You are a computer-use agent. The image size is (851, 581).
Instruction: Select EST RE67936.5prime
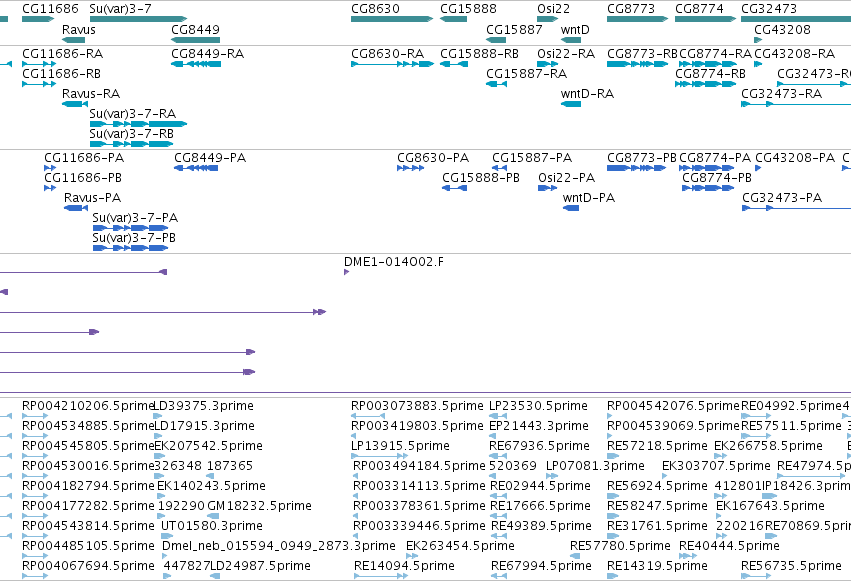click(498, 456)
